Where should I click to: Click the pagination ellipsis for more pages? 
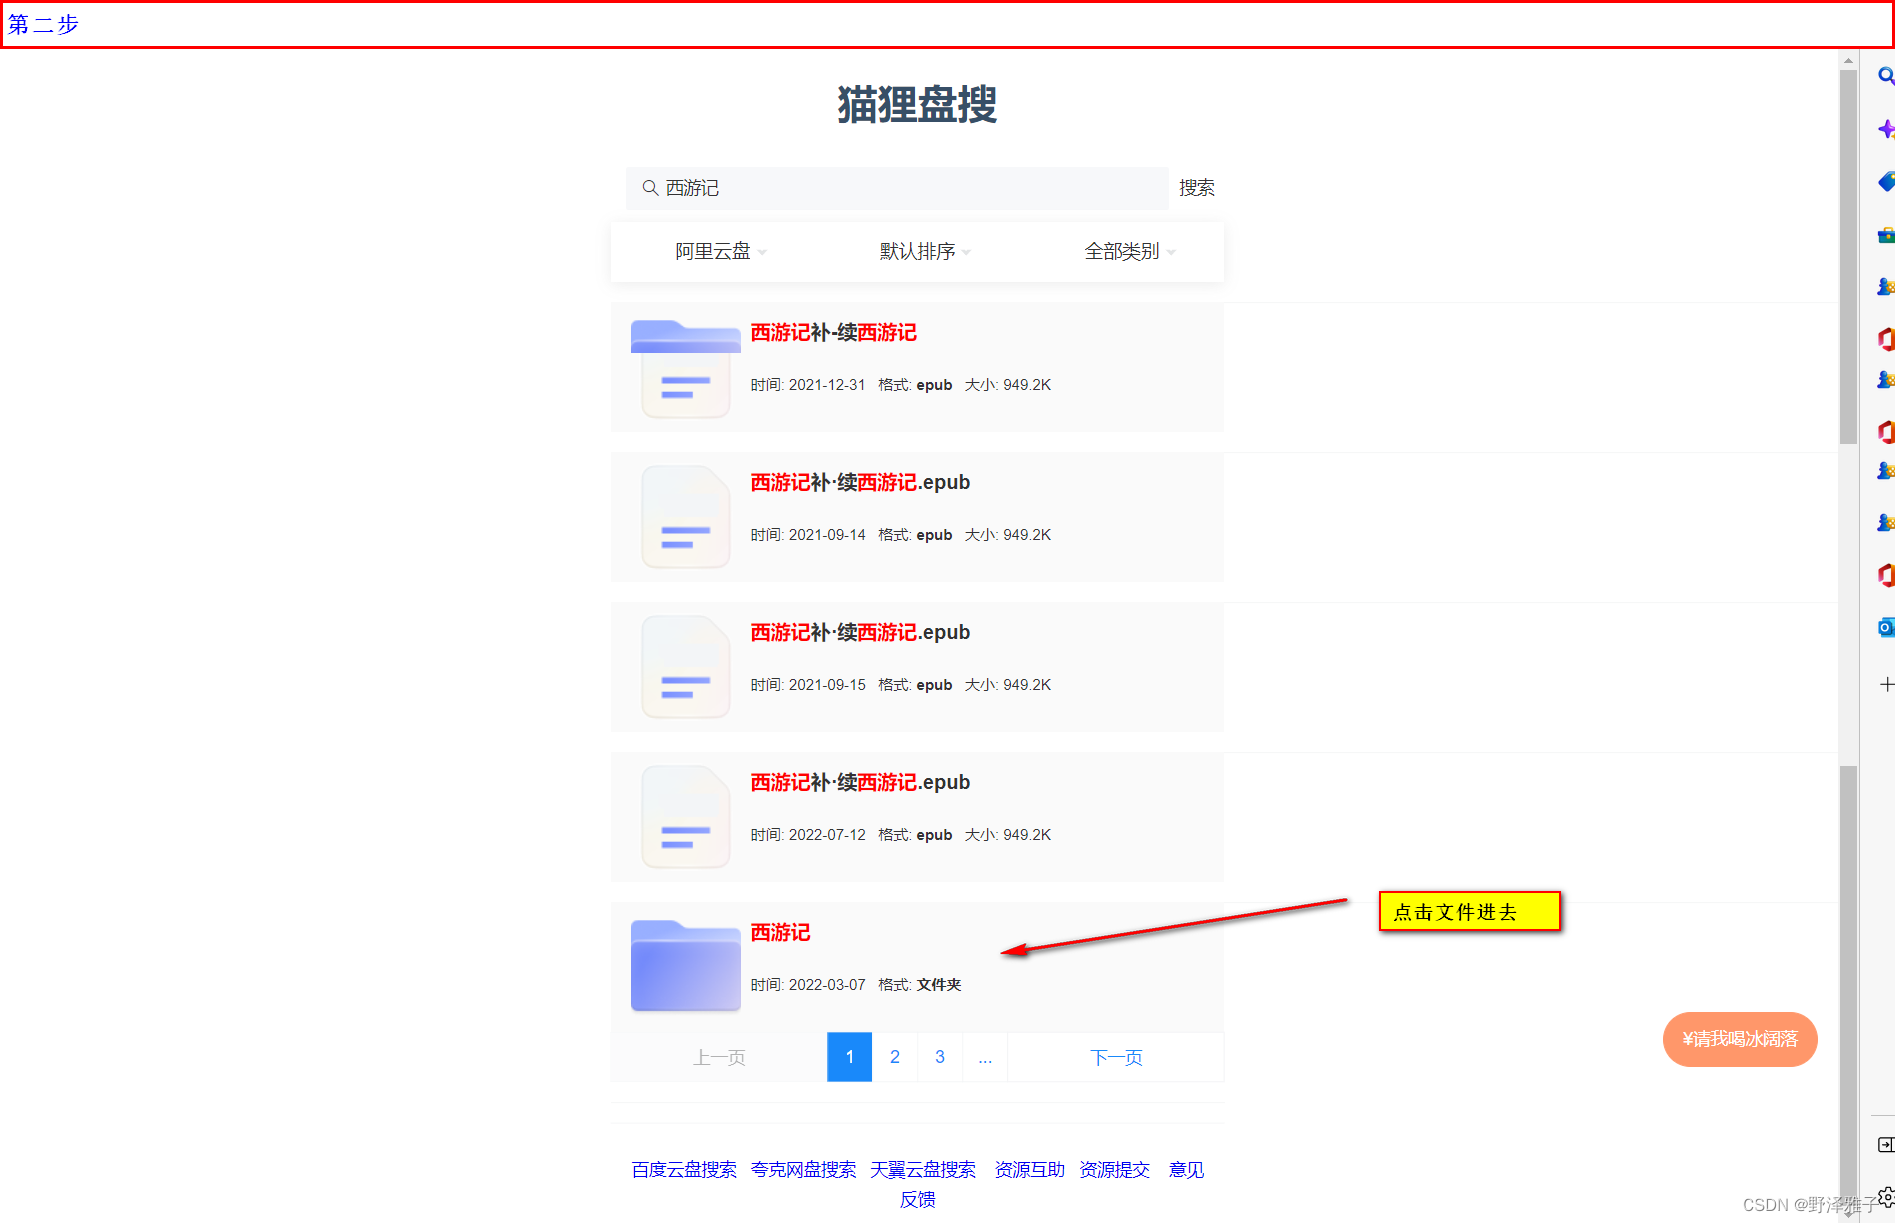[x=985, y=1057]
